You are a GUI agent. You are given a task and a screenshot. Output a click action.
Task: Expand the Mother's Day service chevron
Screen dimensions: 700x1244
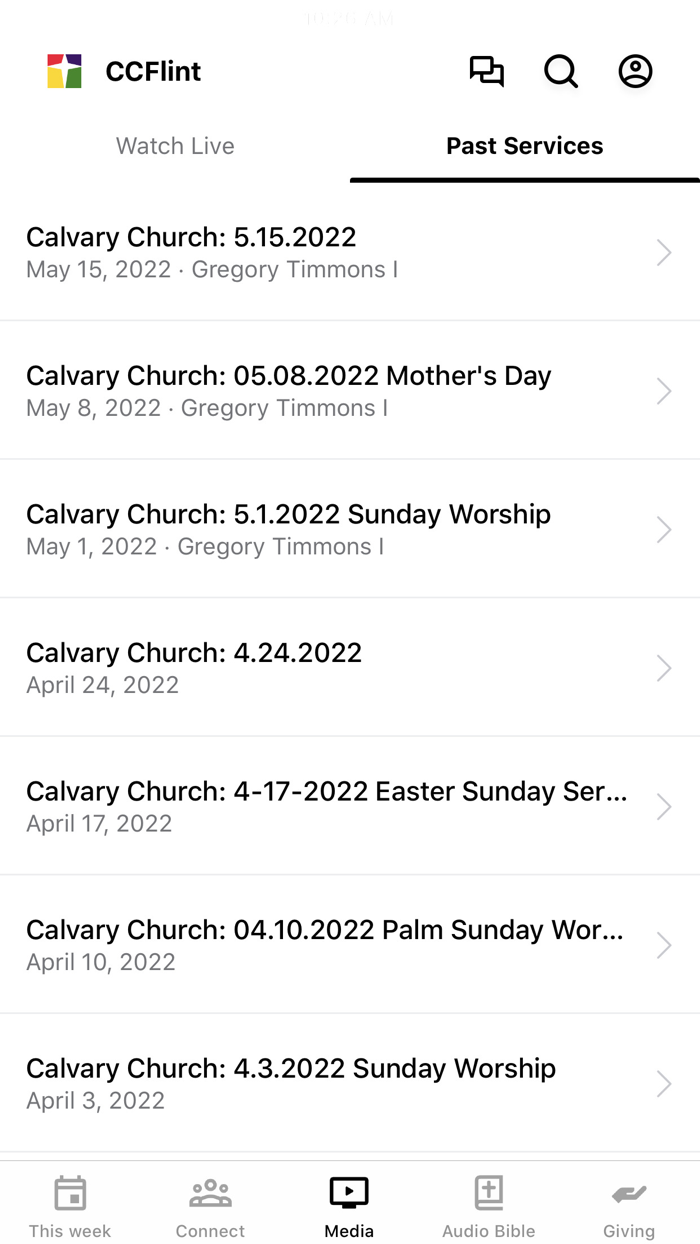(x=663, y=391)
